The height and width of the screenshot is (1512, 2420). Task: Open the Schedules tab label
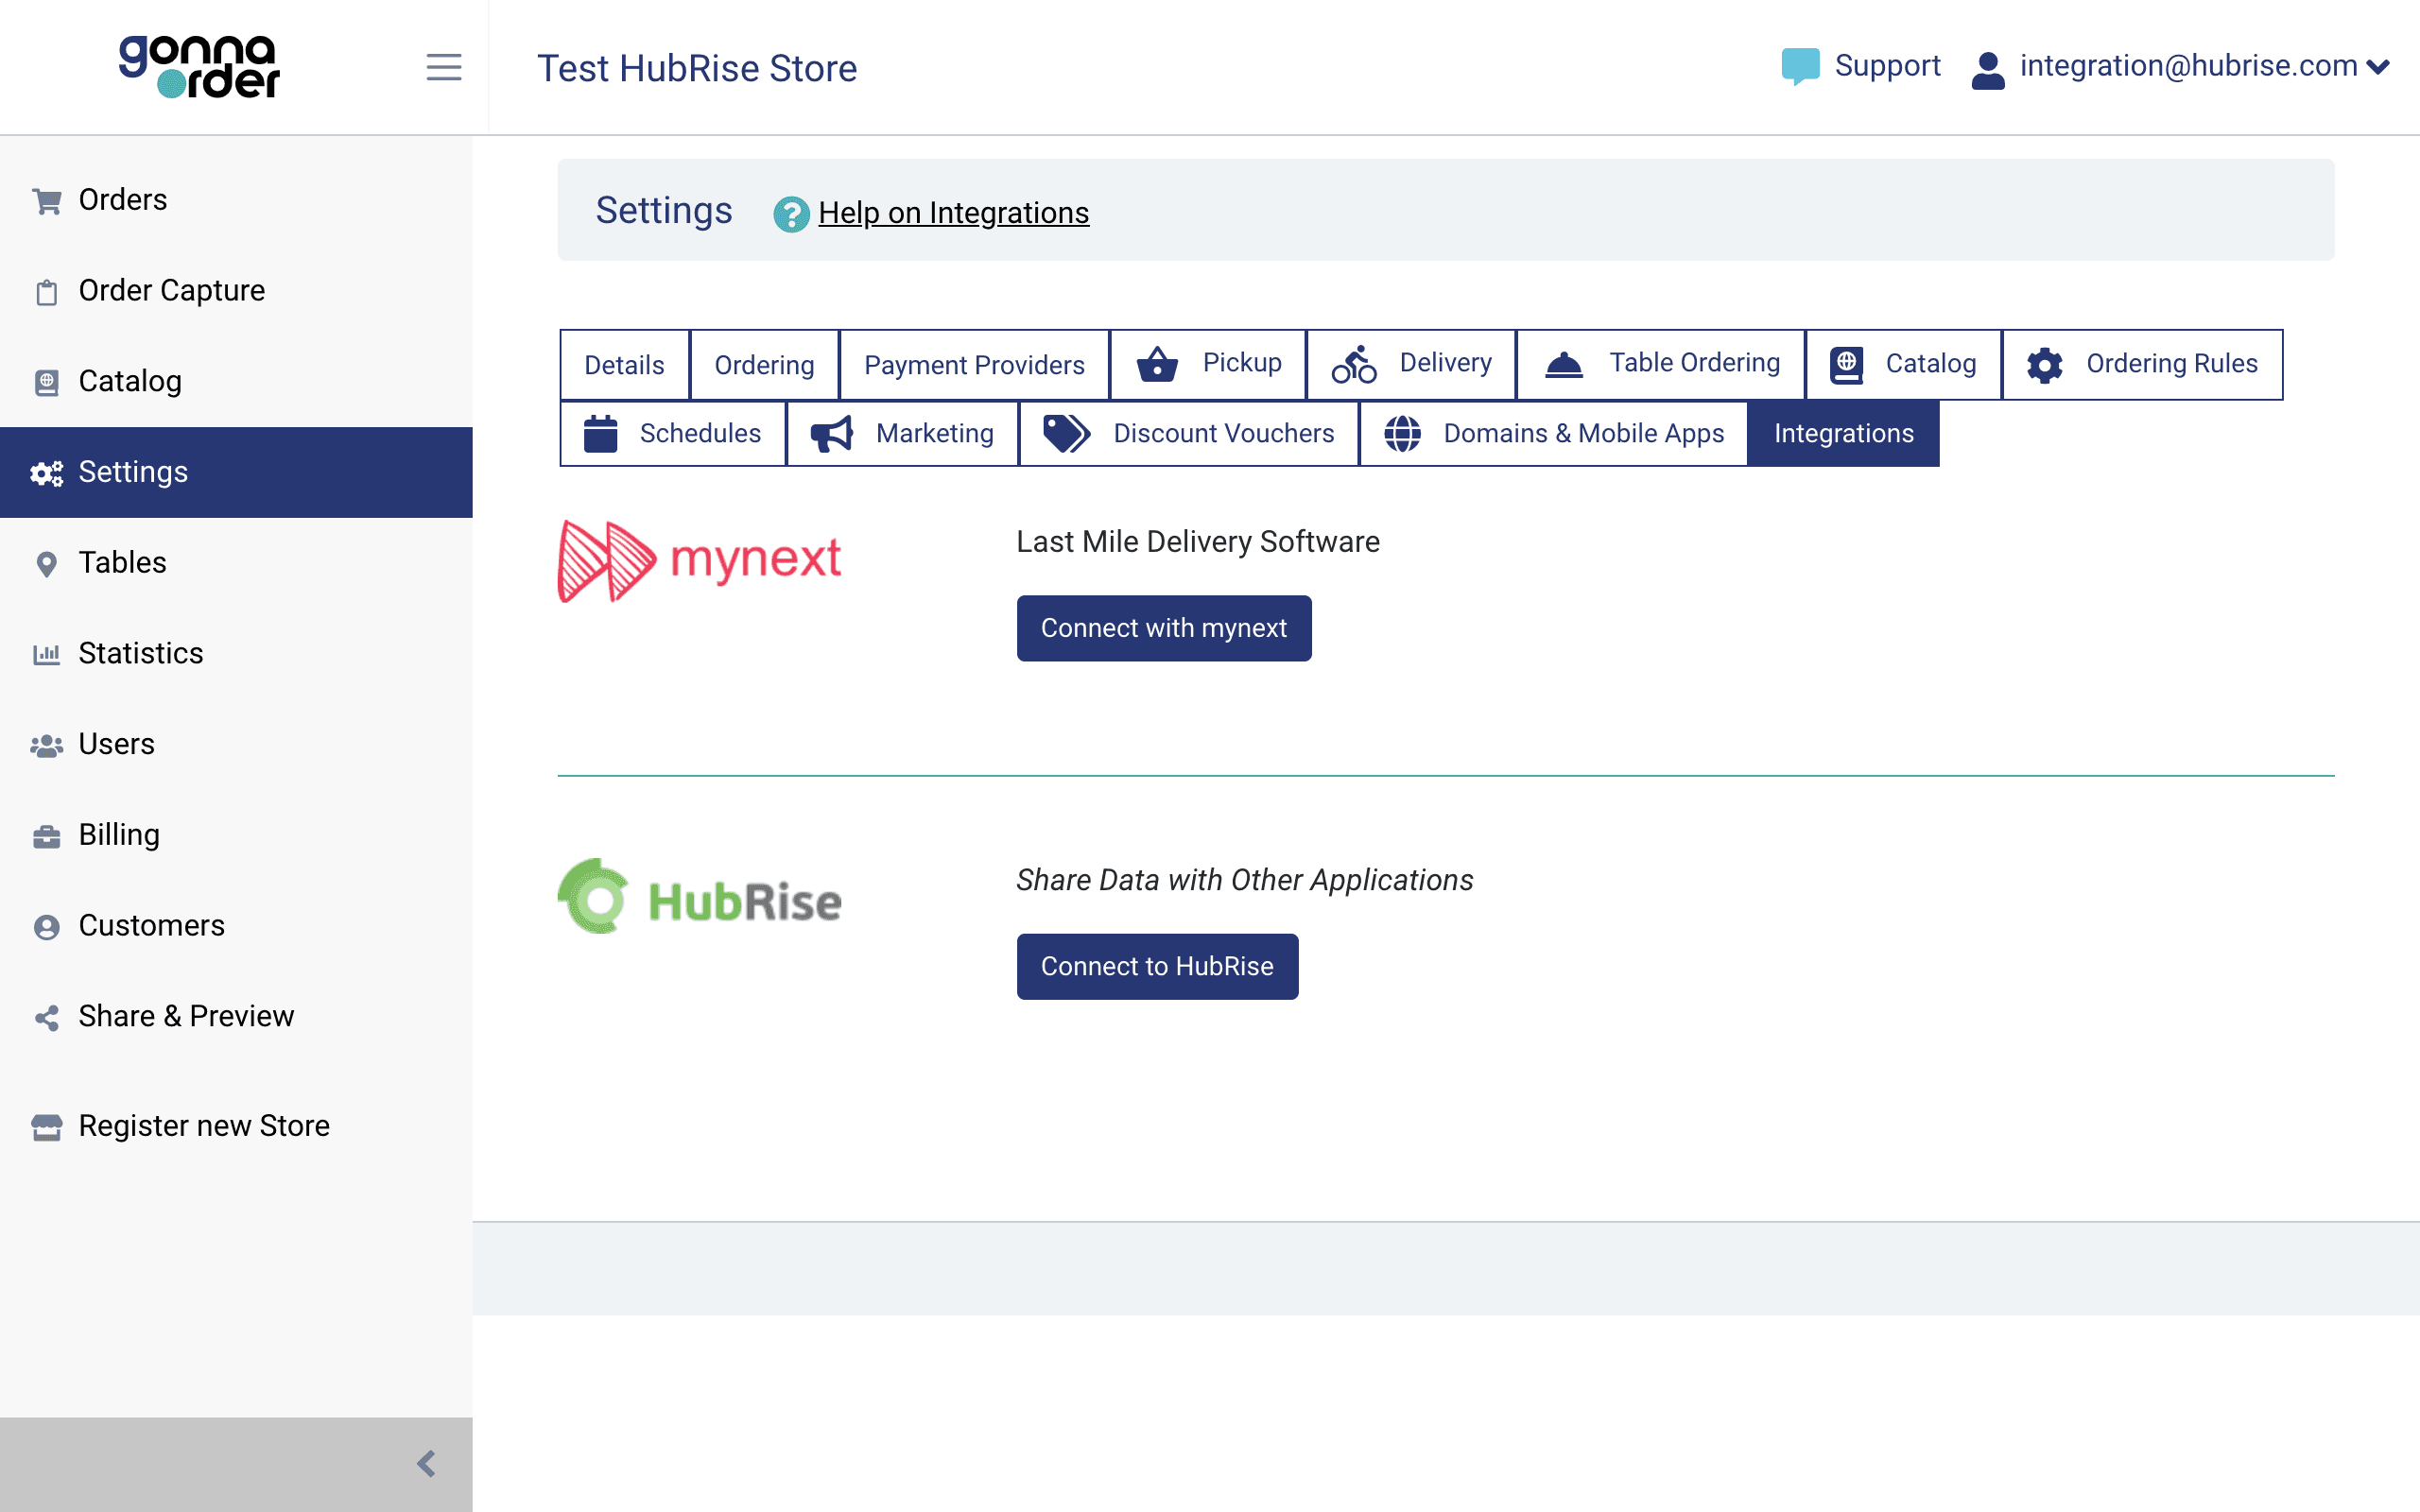click(700, 433)
